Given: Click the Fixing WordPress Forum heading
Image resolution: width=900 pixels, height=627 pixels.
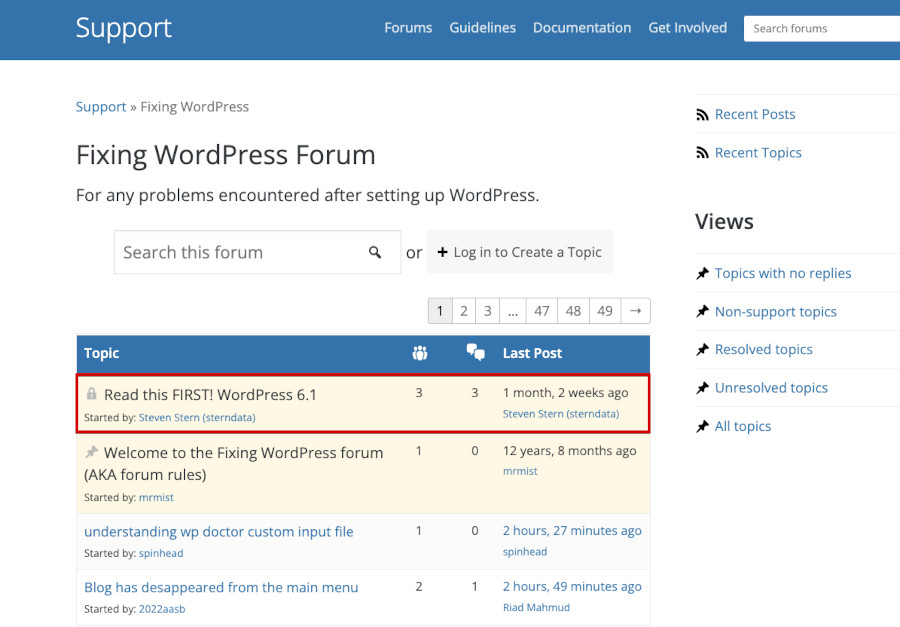Looking at the screenshot, I should point(226,155).
